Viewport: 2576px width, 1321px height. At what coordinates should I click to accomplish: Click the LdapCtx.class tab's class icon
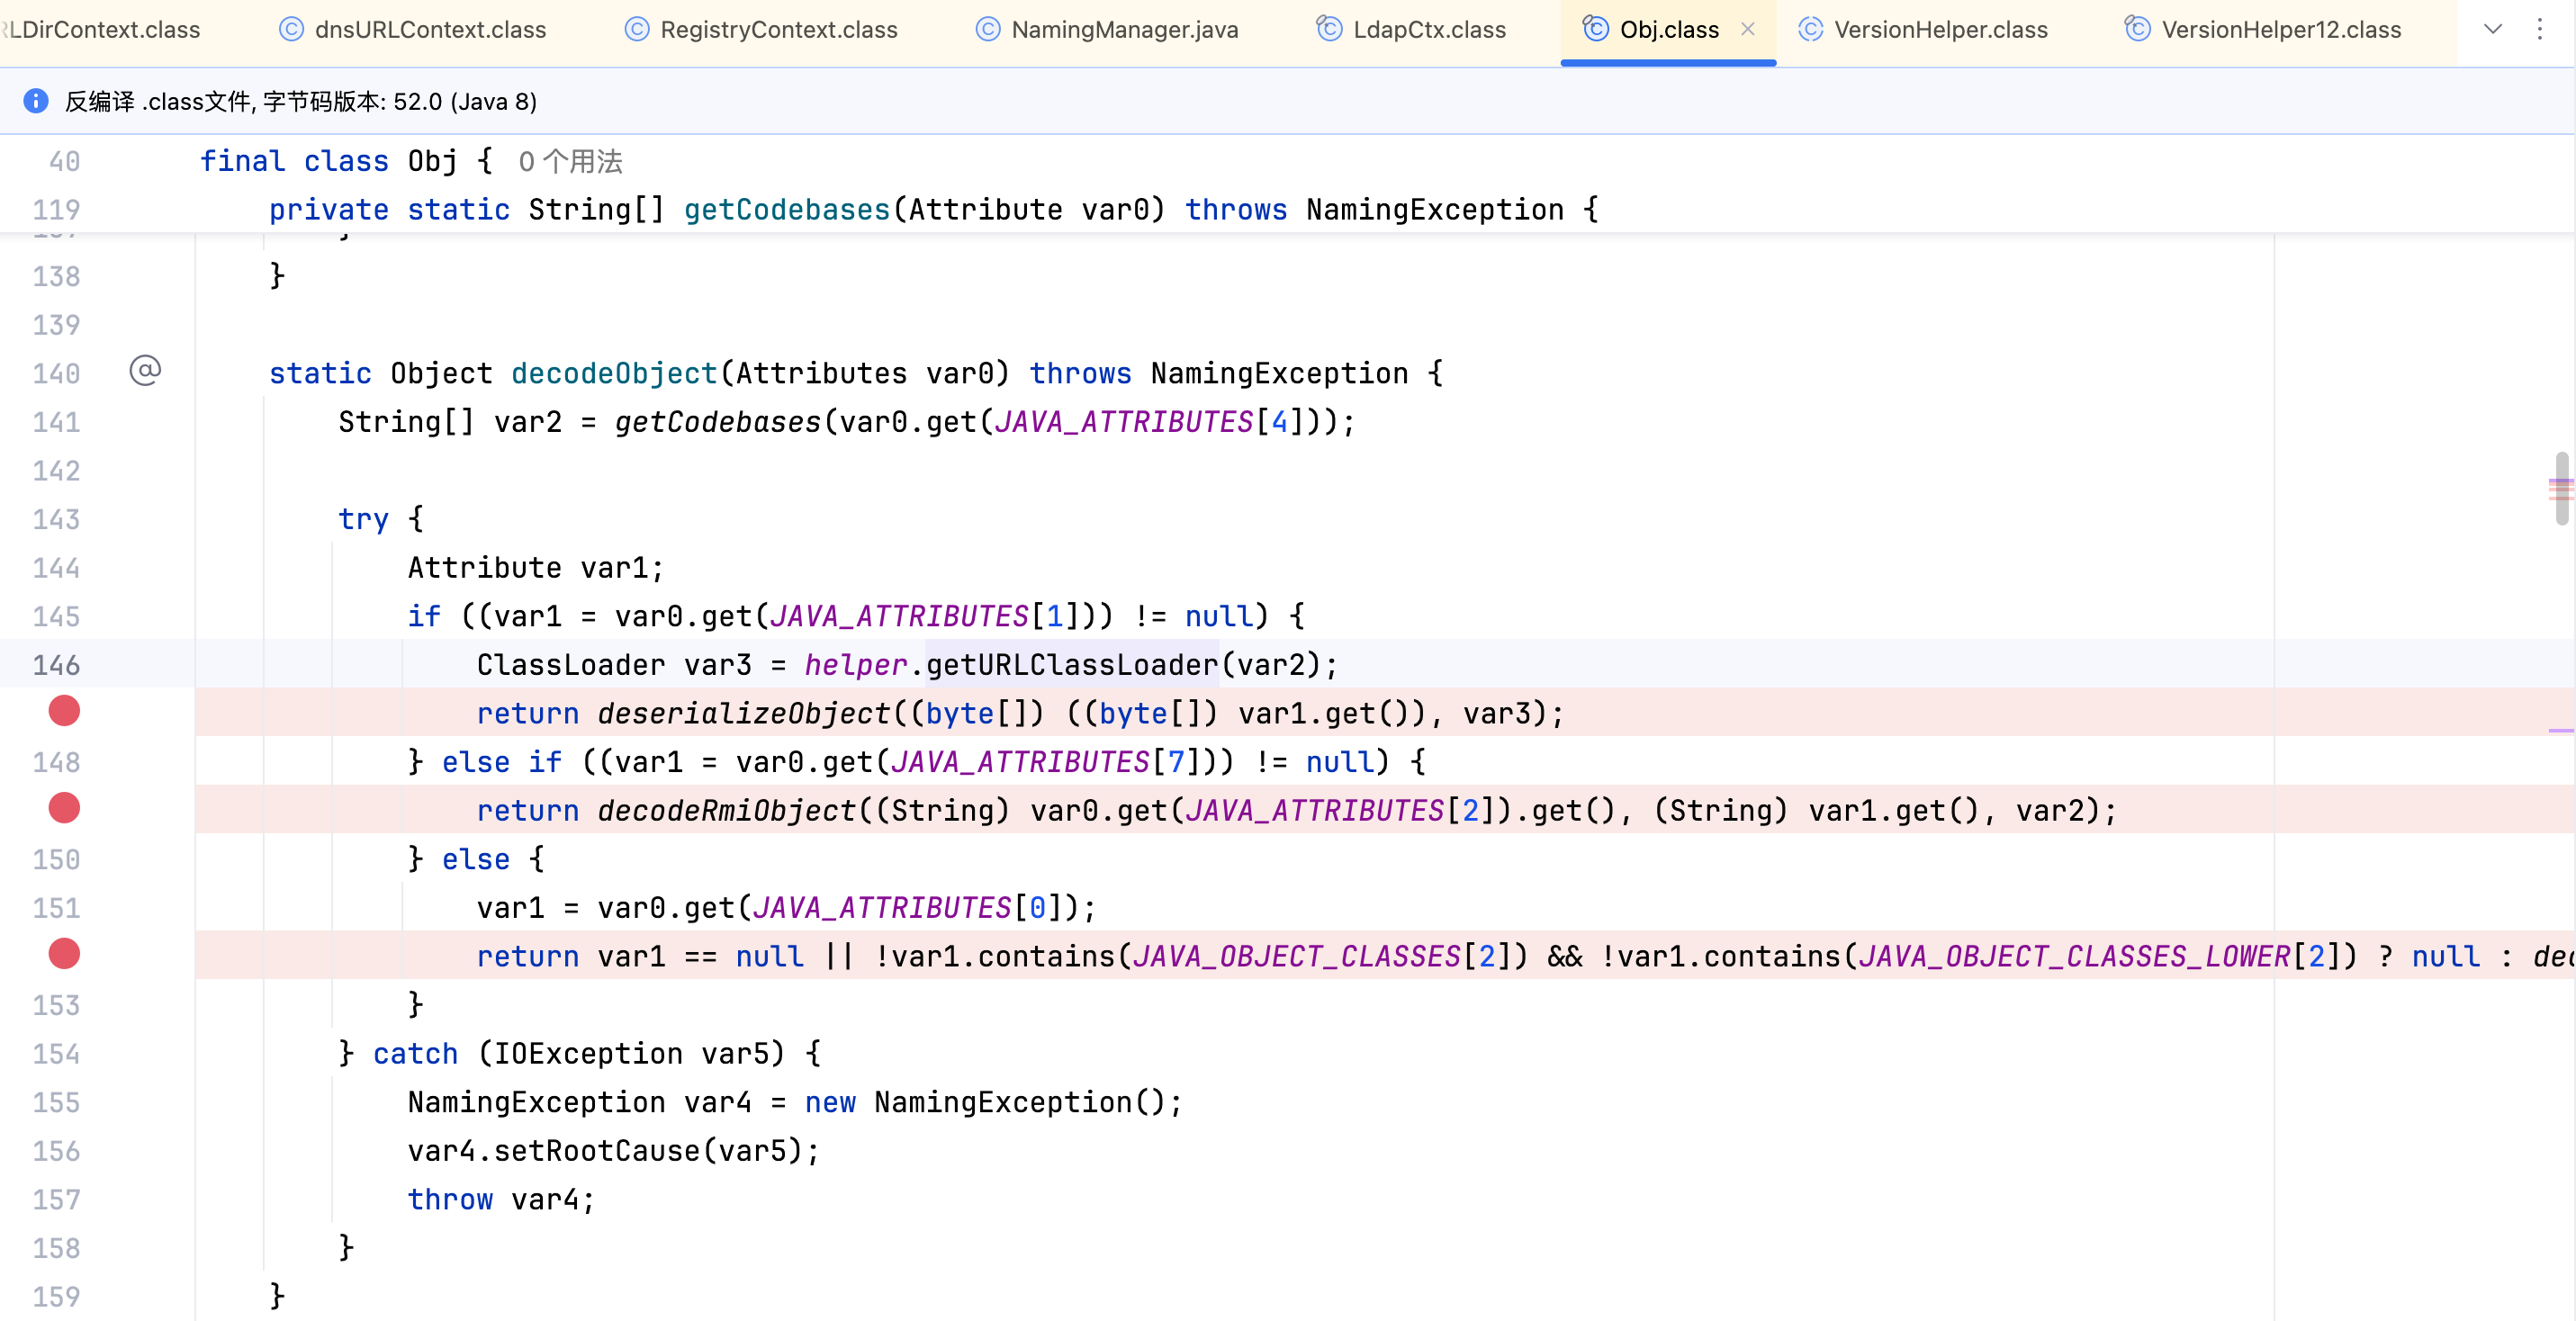(1329, 29)
